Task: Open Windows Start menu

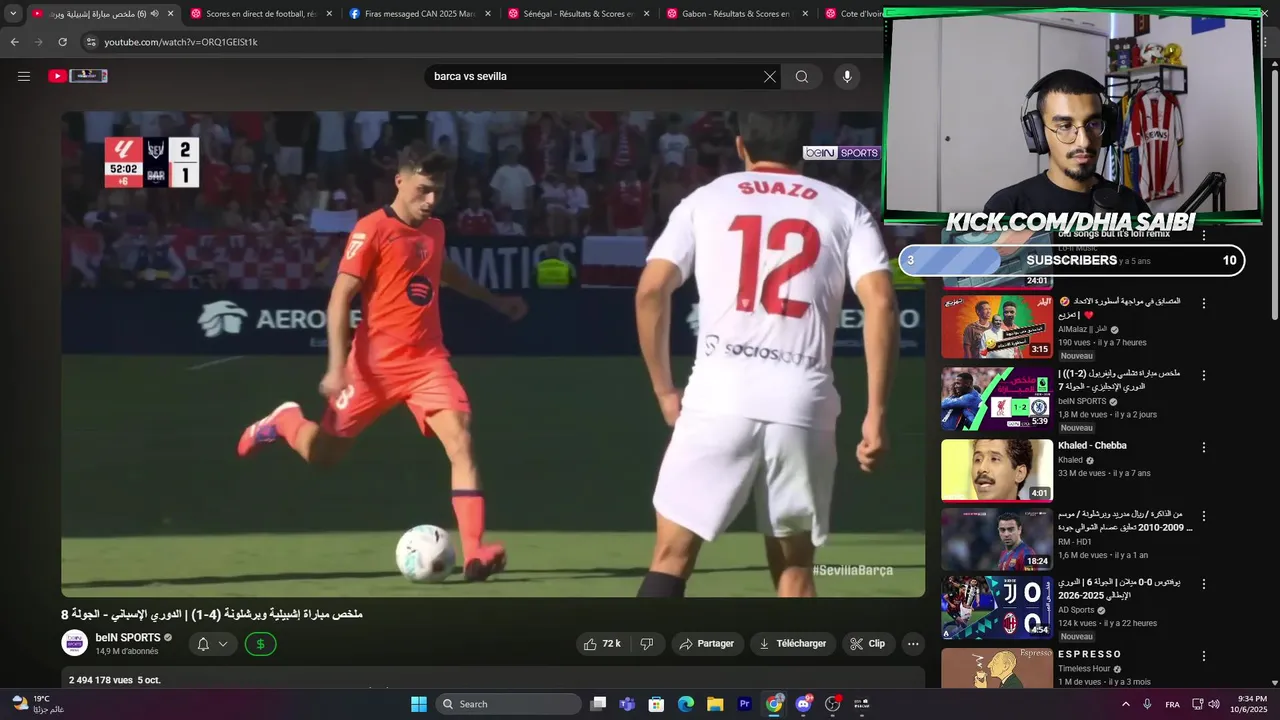Action: tap(419, 704)
